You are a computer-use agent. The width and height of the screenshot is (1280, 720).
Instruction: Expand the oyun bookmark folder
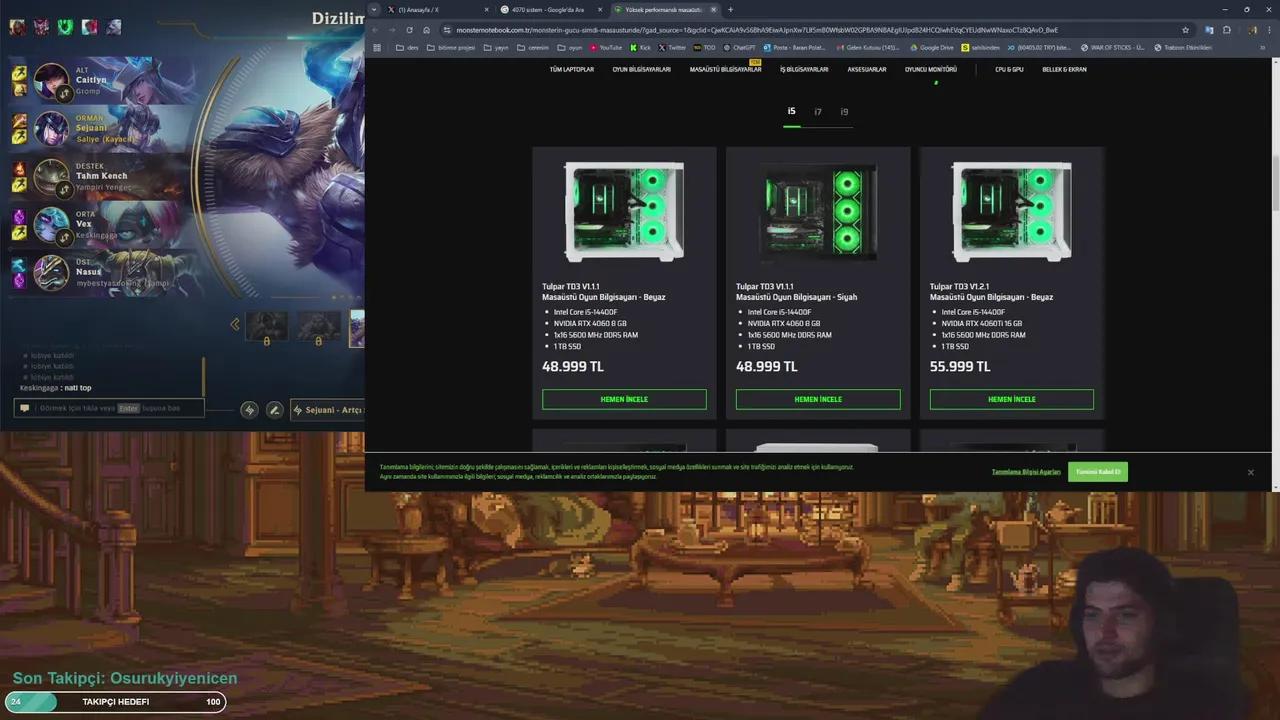(x=570, y=47)
